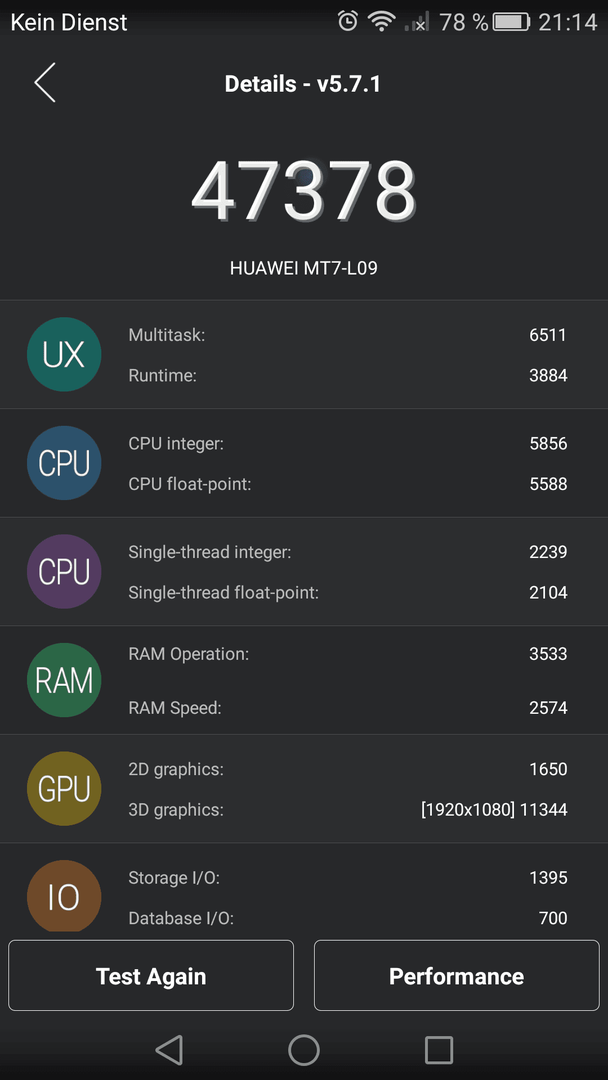Click the Test Again button
608x1080 pixels.
(151, 975)
